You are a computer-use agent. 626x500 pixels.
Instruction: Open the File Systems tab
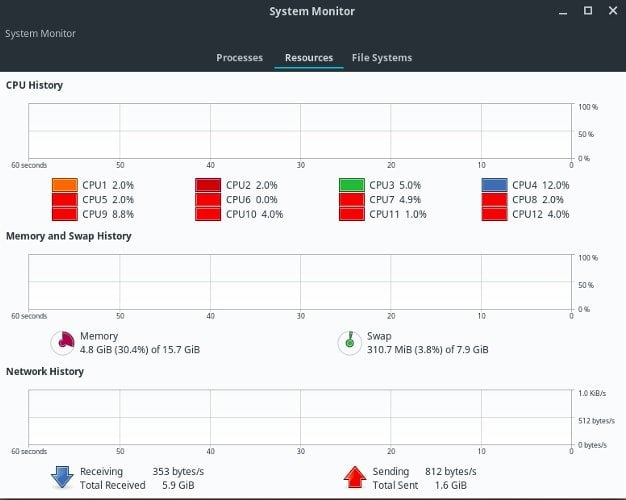[382, 58]
